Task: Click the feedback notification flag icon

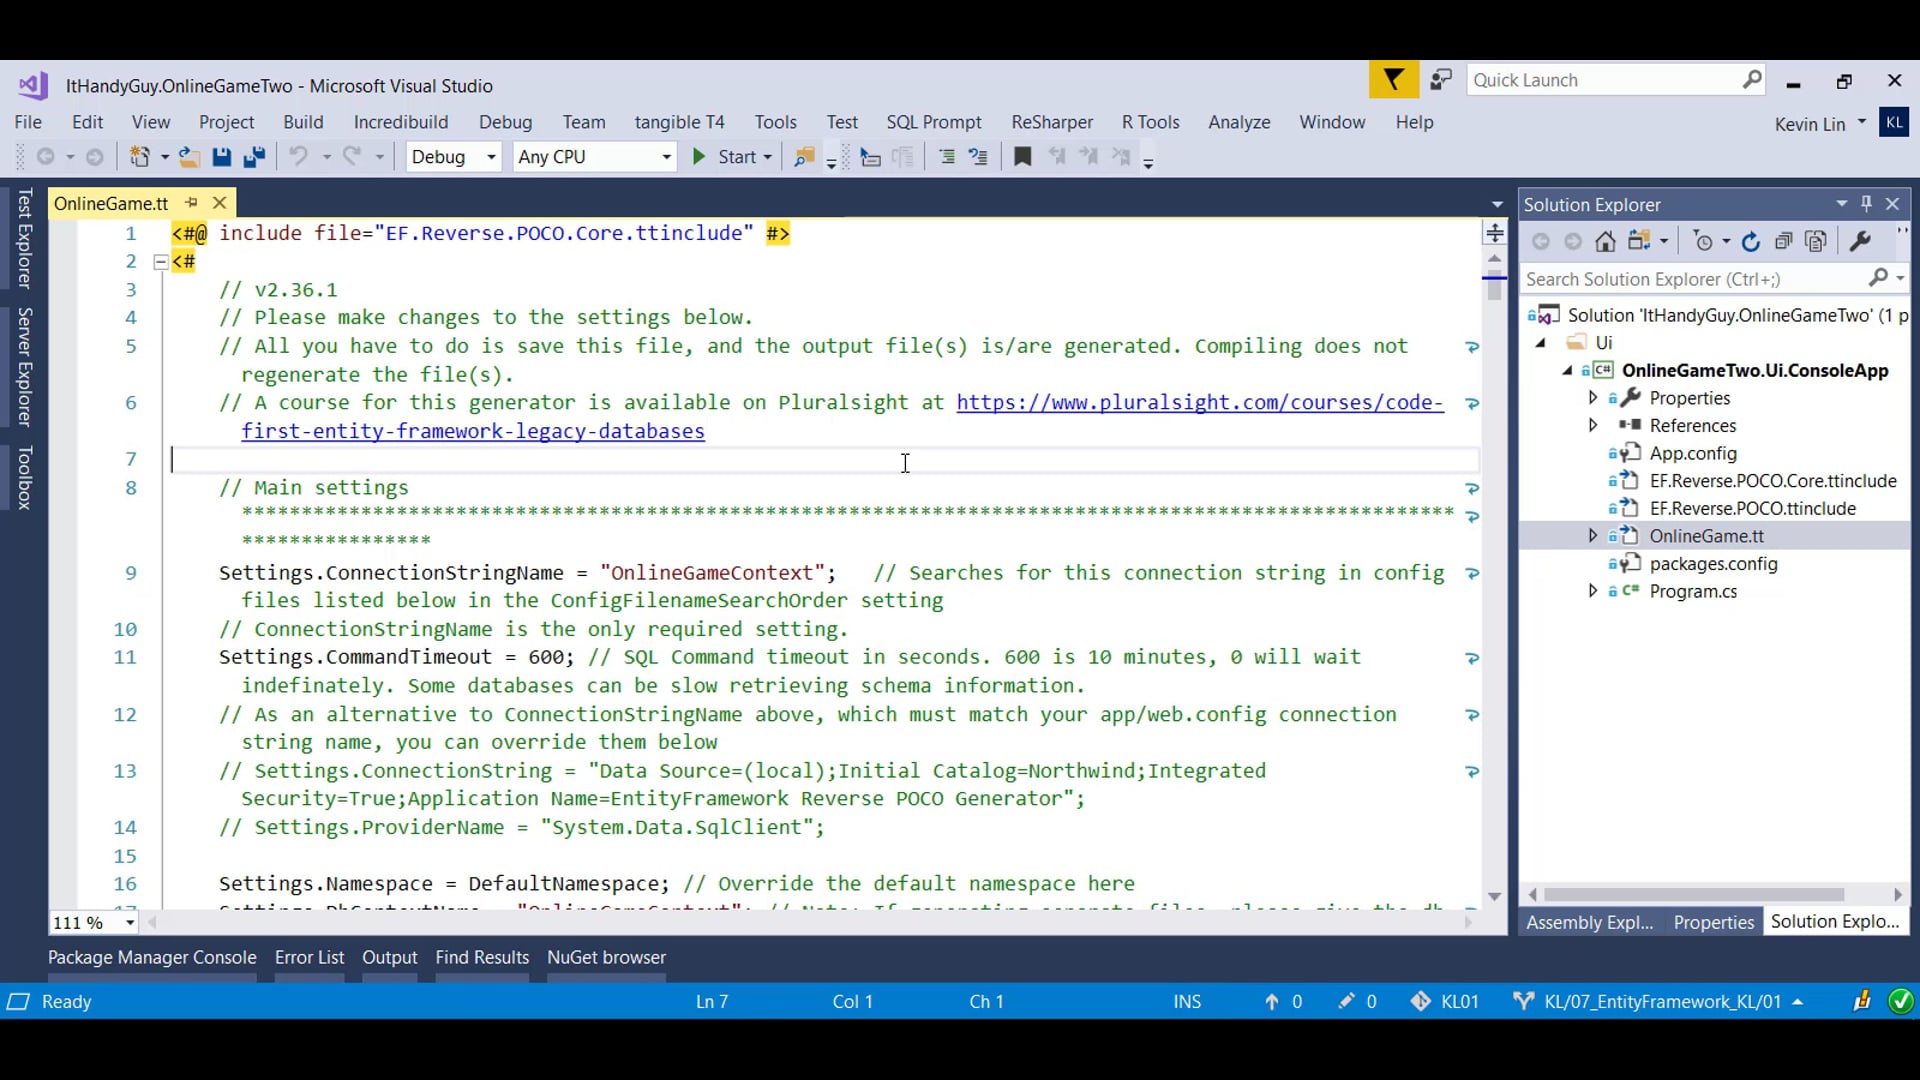Action: [1393, 80]
